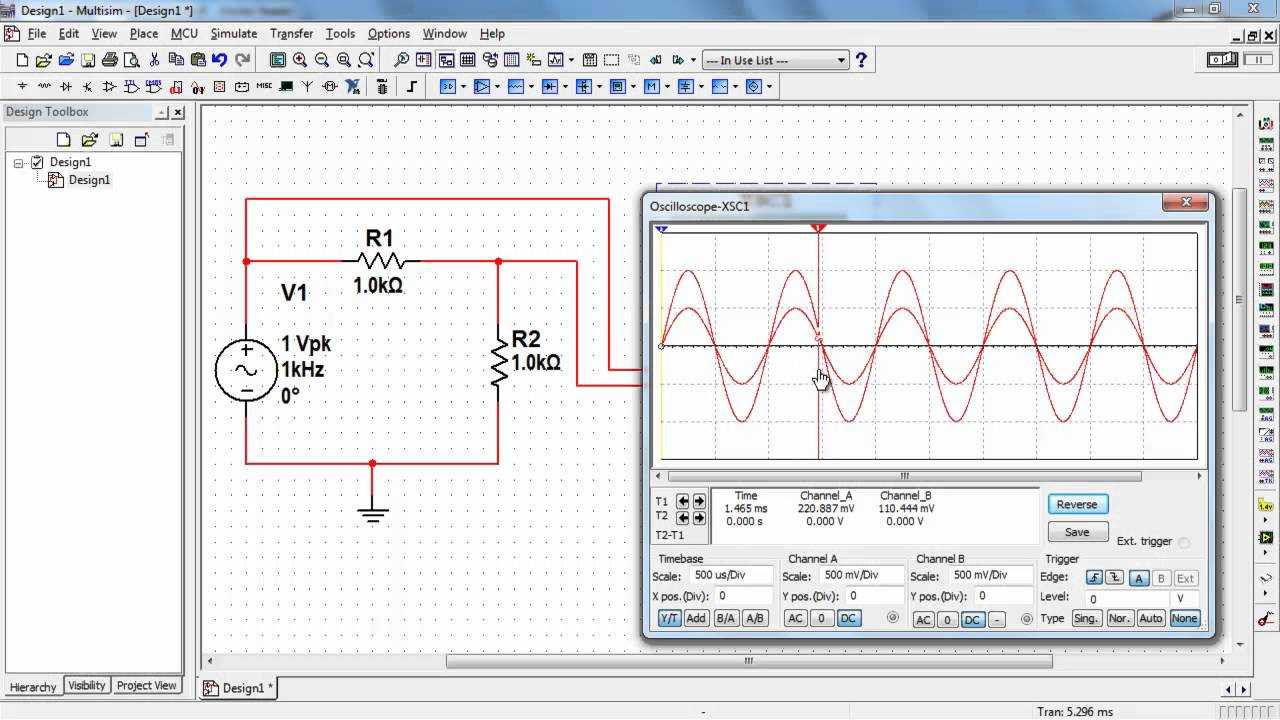Viewport: 1280px width, 720px height.
Task: Click the New design icon in main toolbar
Action: (x=22, y=60)
